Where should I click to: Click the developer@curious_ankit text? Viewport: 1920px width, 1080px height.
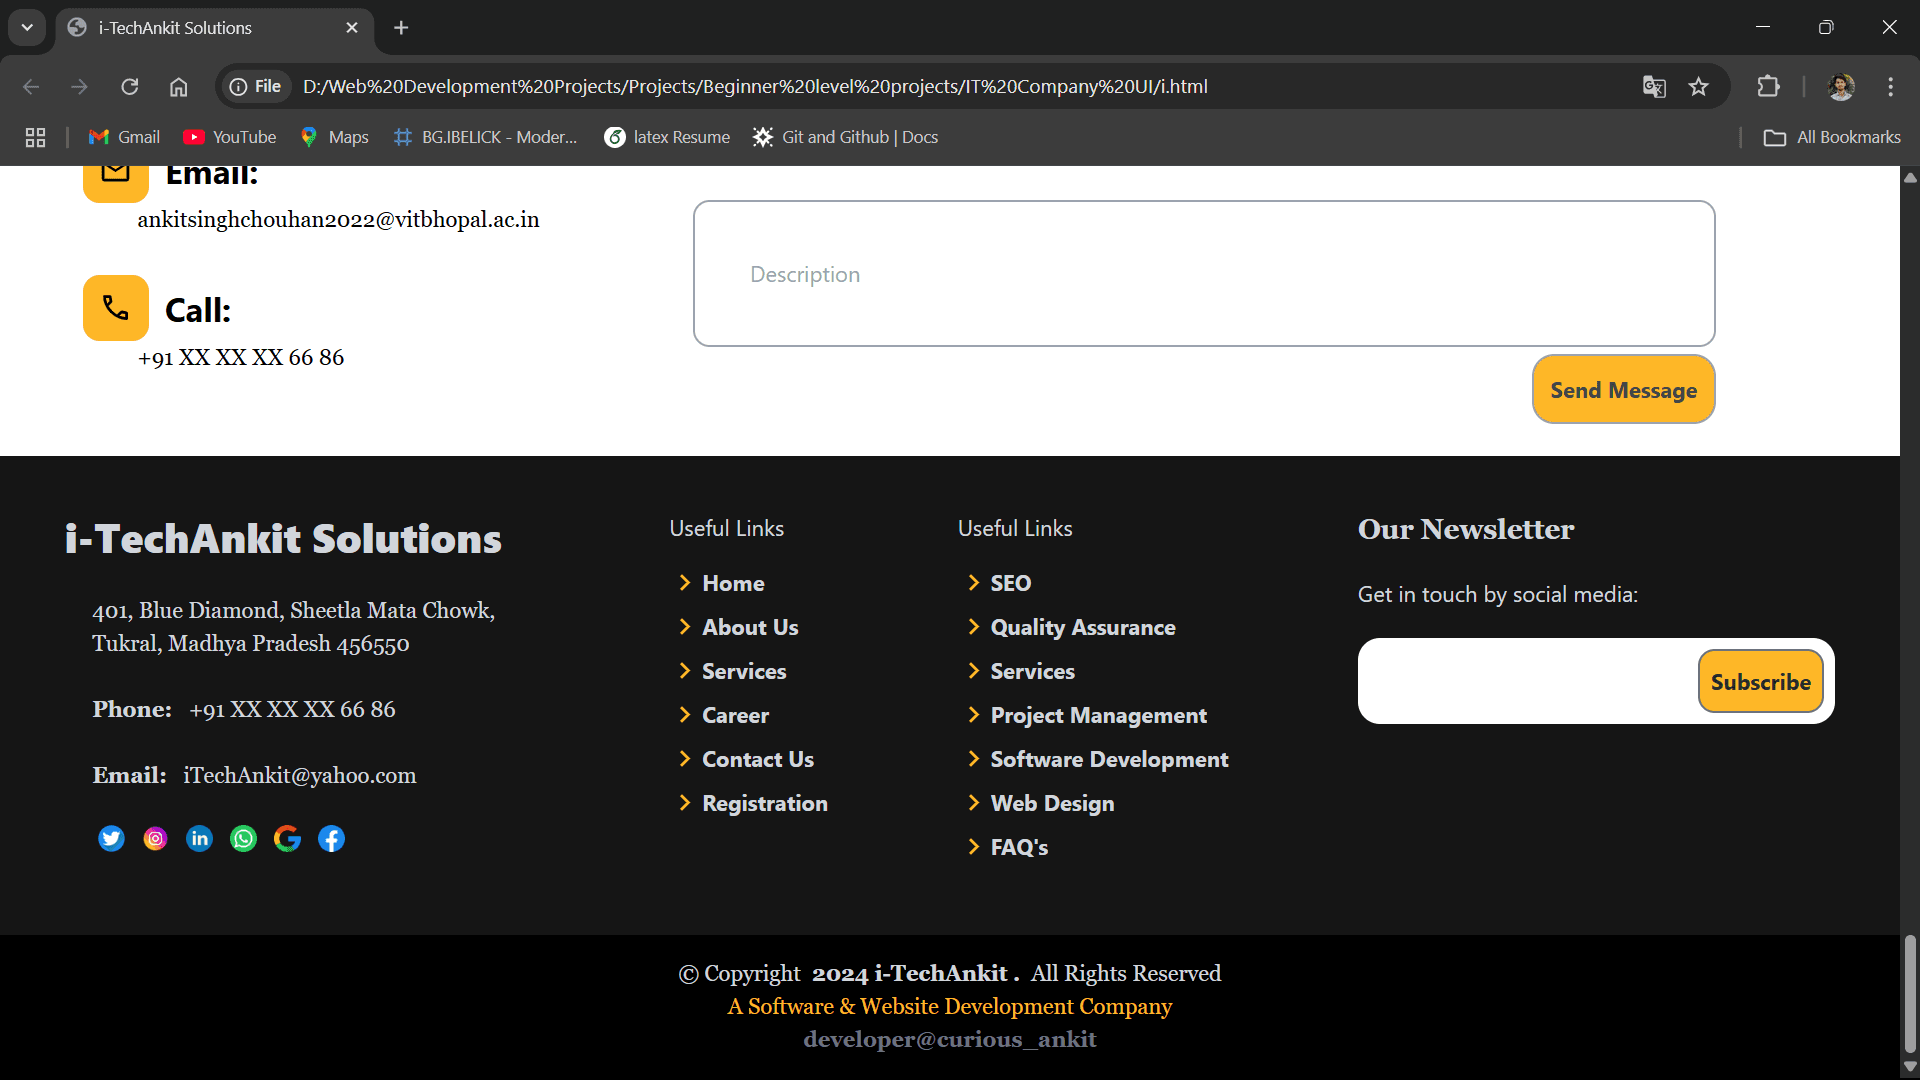click(950, 1039)
